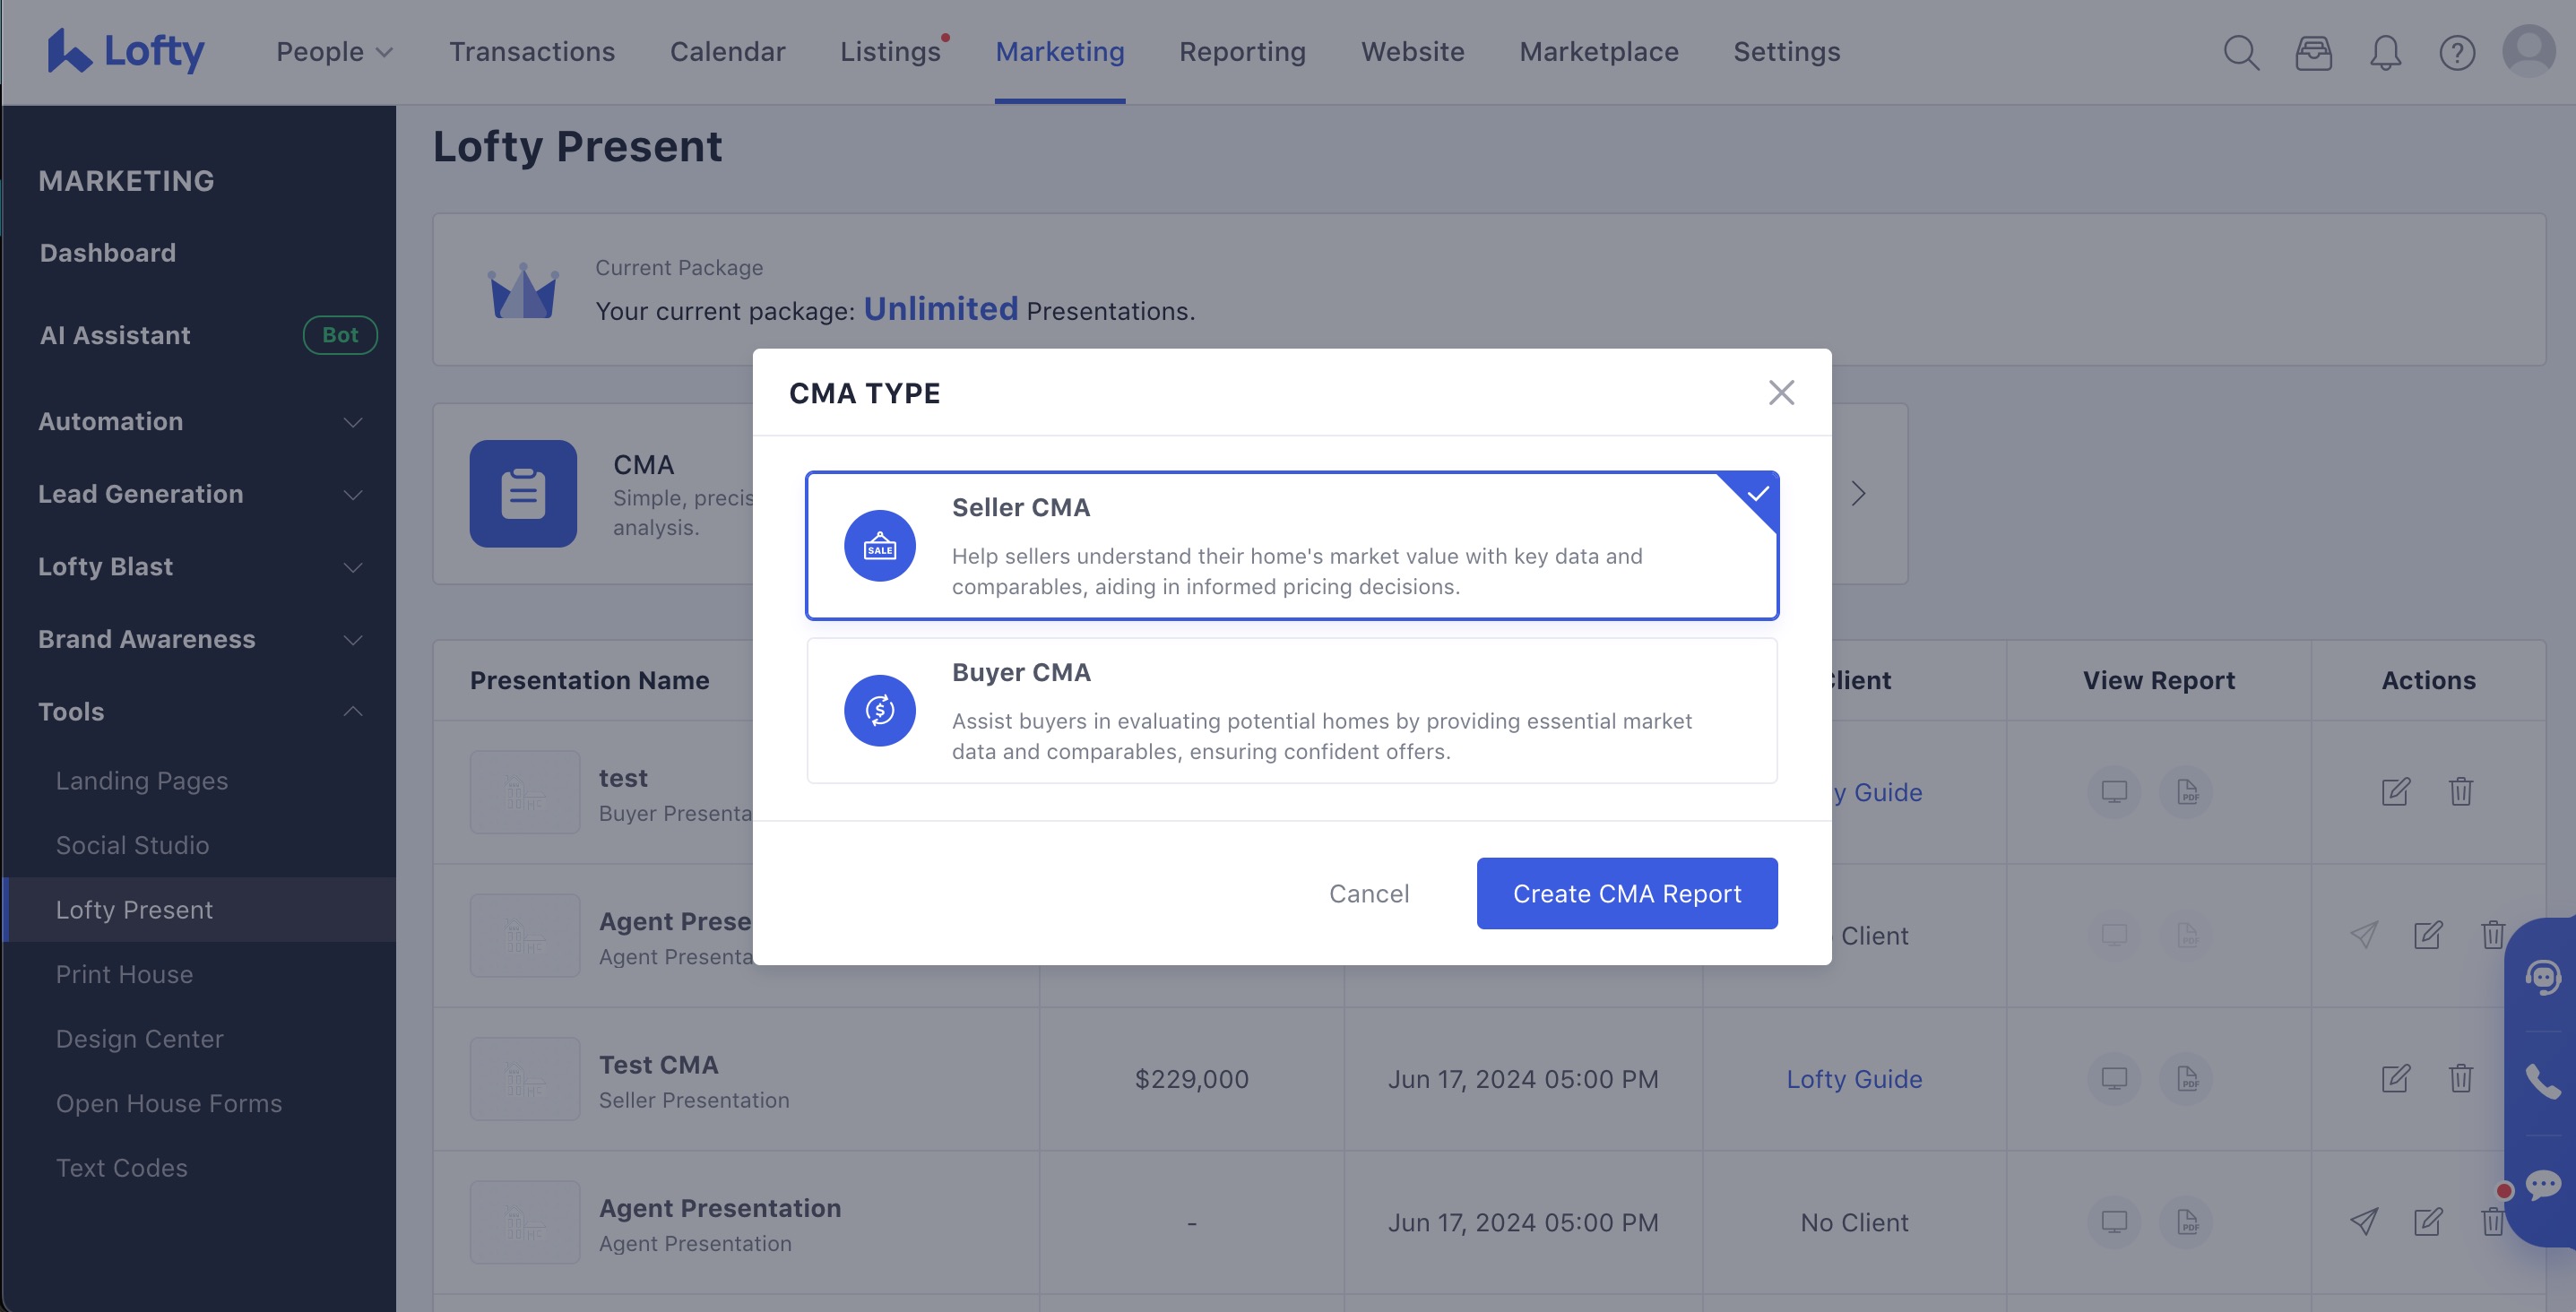The height and width of the screenshot is (1312, 2576).
Task: Edit the bottom Agent Presentation
Action: 2428,1222
